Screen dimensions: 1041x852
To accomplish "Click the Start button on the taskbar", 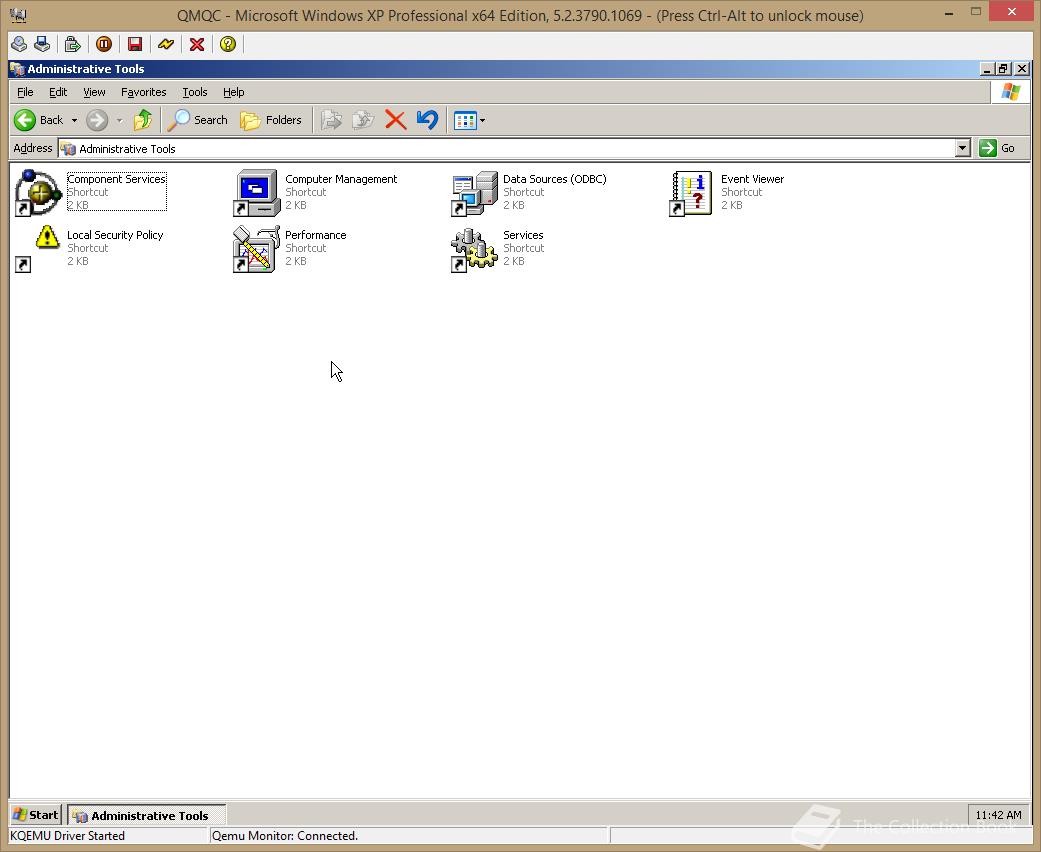I will 33,814.
